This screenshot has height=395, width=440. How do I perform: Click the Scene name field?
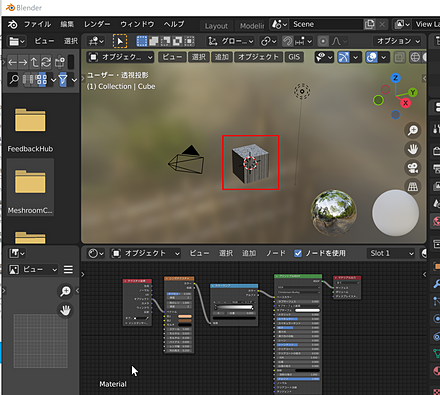click(326, 24)
